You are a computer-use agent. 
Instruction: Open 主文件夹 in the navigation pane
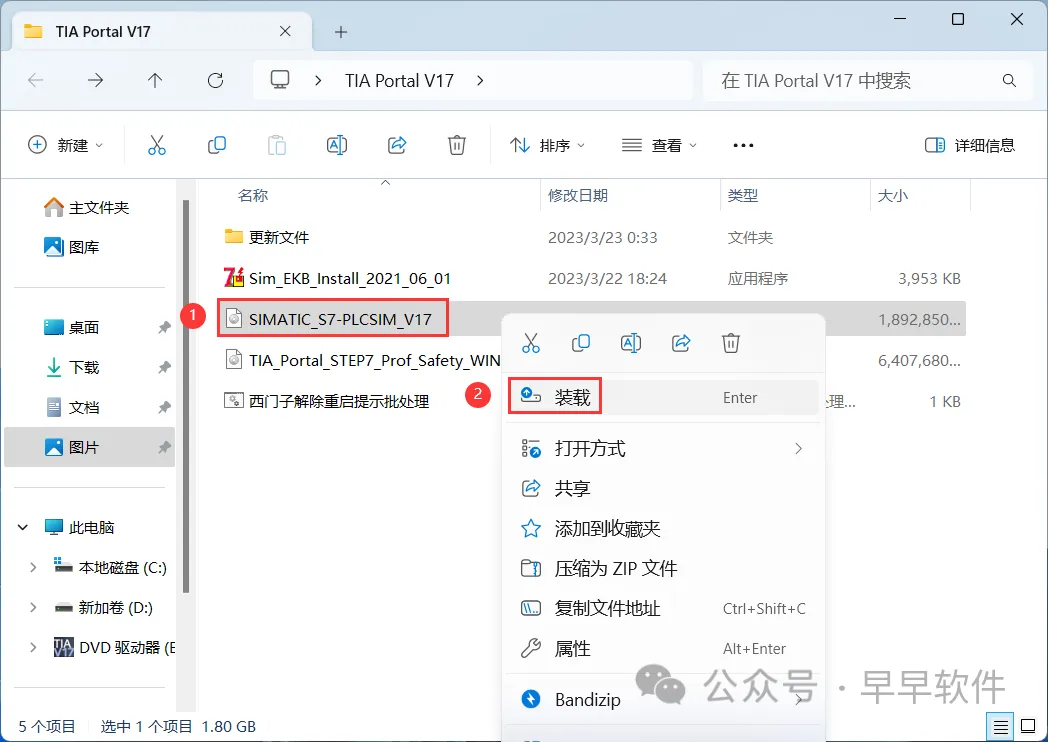coord(87,207)
